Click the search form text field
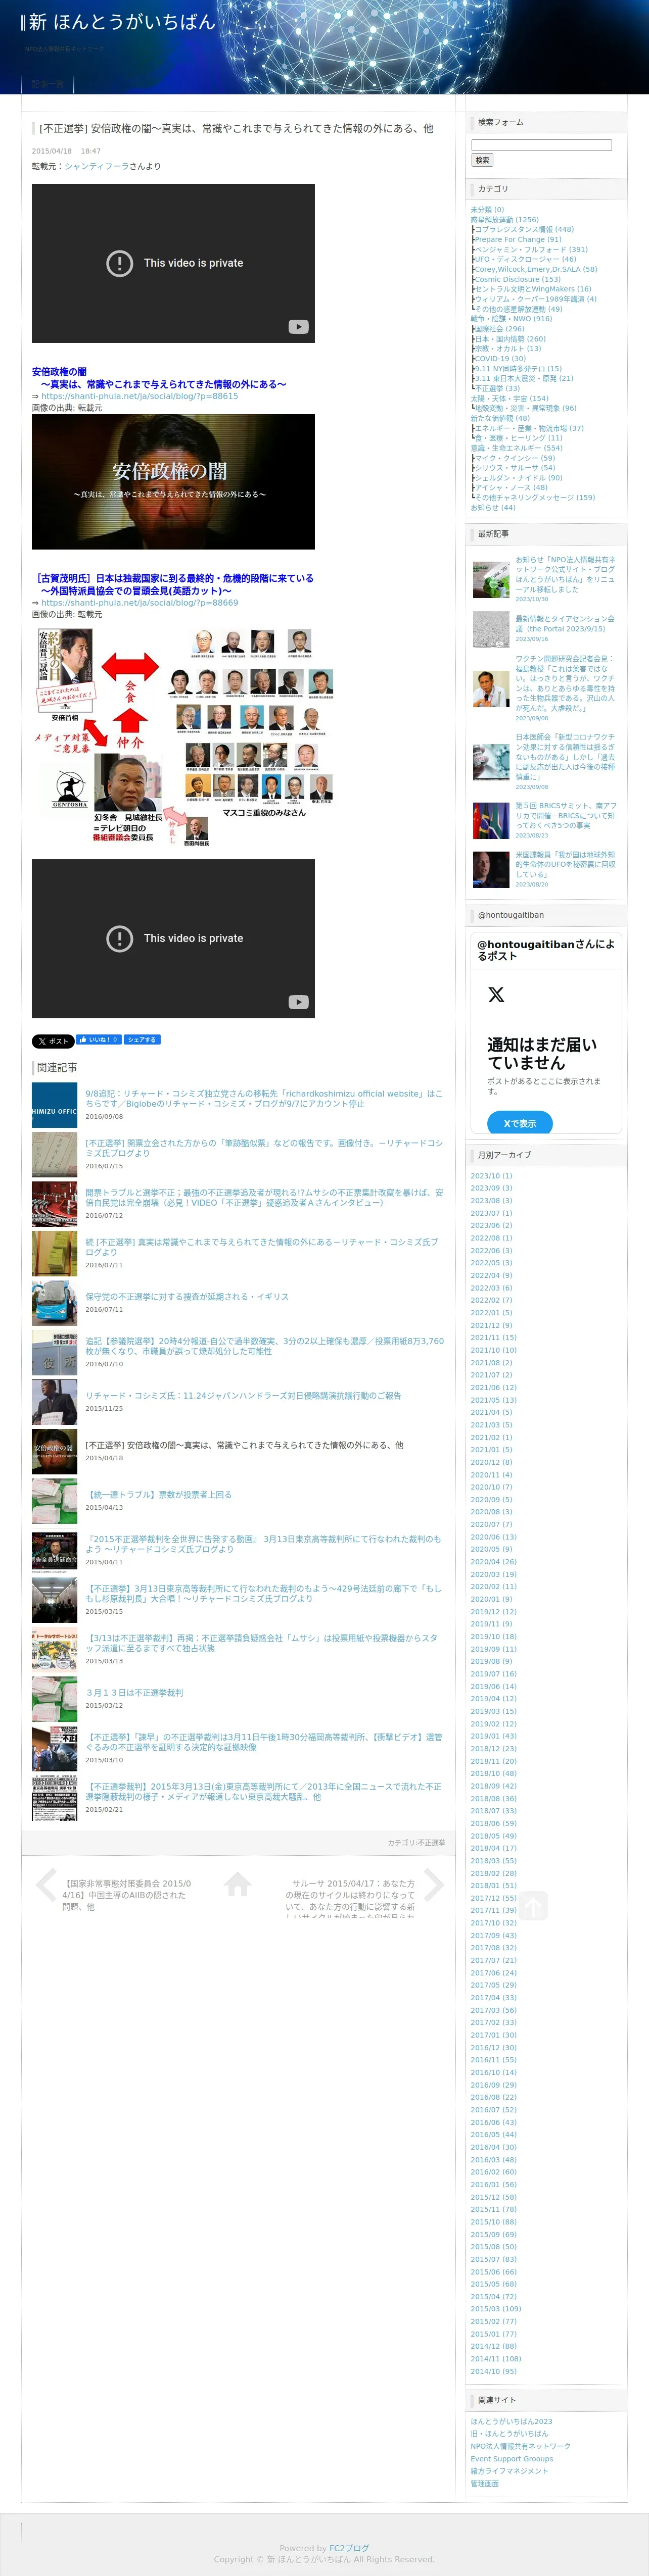This screenshot has width=649, height=2576. pos(541,145)
